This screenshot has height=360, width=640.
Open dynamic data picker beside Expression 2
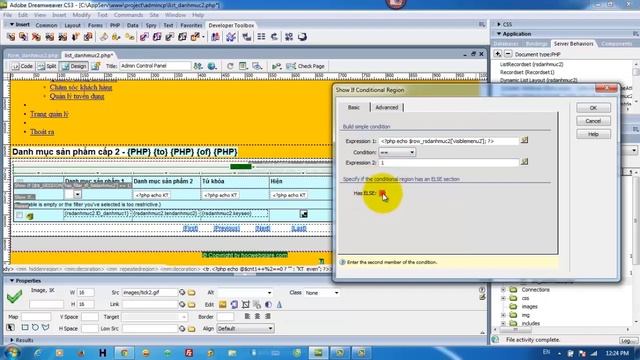[524, 162]
